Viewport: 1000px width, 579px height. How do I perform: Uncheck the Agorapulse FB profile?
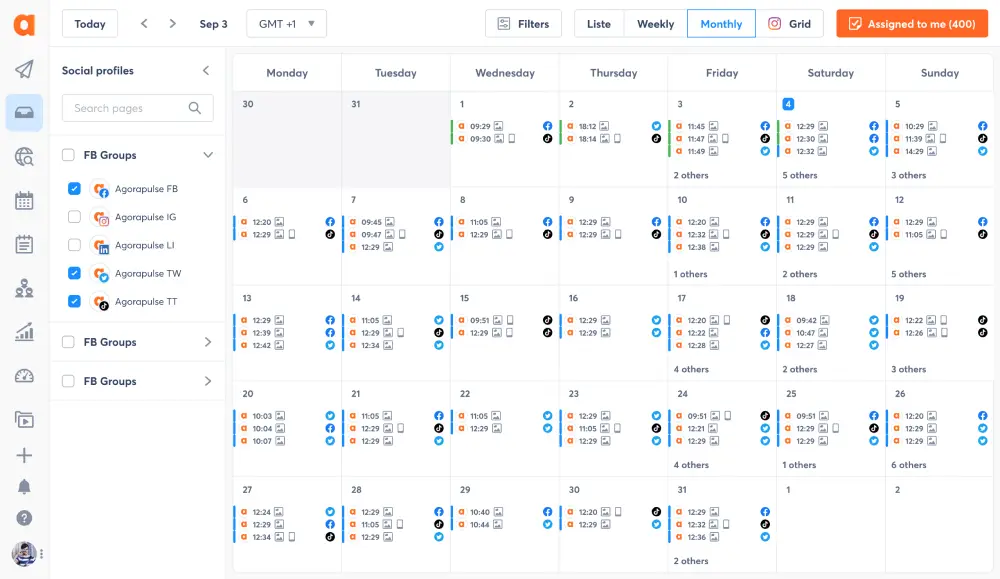tap(74, 189)
